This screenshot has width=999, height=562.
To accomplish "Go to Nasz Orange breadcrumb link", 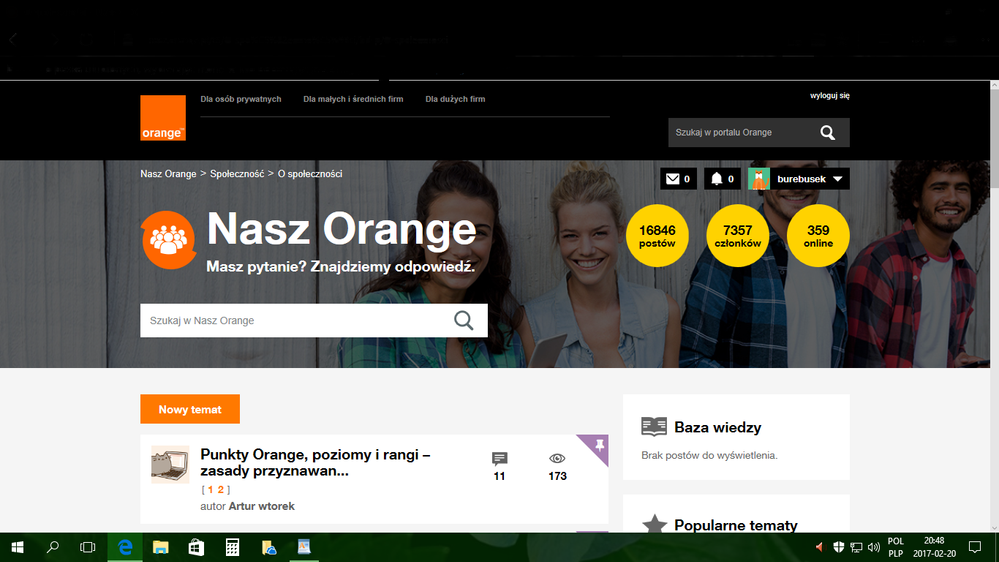I will tap(168, 174).
